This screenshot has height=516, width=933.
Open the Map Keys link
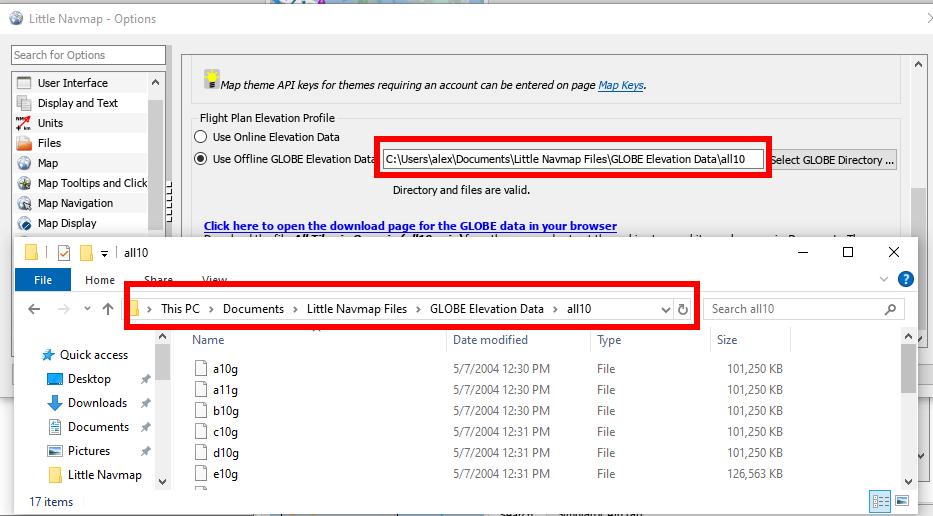tap(621, 85)
